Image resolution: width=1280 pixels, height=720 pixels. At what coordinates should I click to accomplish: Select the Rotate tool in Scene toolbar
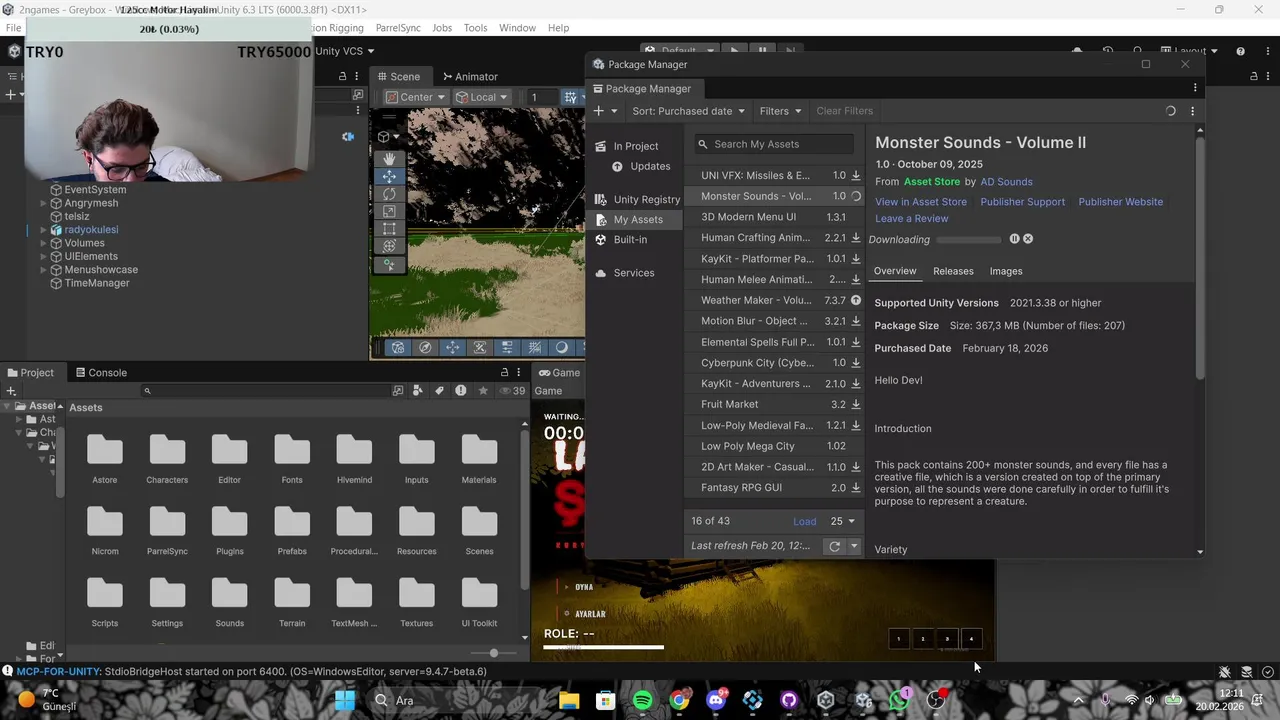click(x=389, y=194)
